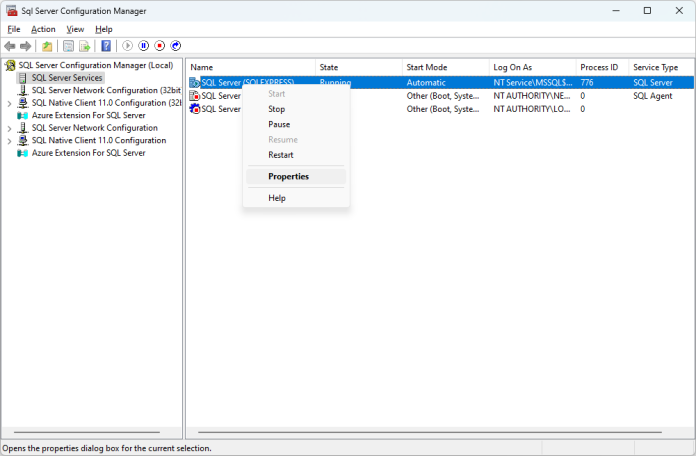Expand SQL Native Client 11.0 Configuration node
Viewport: 696px width, 456px height.
[9, 141]
